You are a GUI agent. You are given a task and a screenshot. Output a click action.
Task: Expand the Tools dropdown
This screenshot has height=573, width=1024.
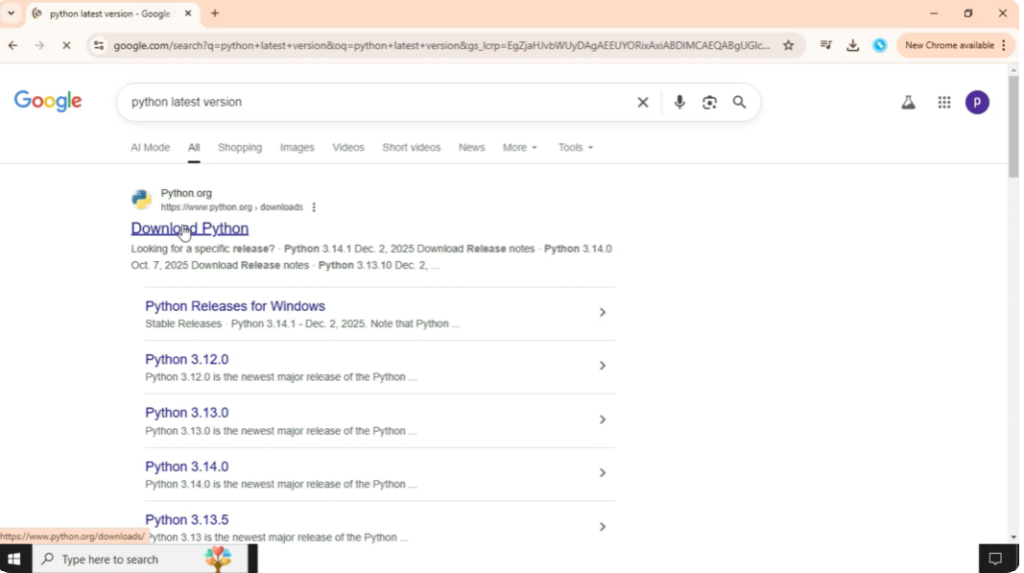click(x=575, y=147)
